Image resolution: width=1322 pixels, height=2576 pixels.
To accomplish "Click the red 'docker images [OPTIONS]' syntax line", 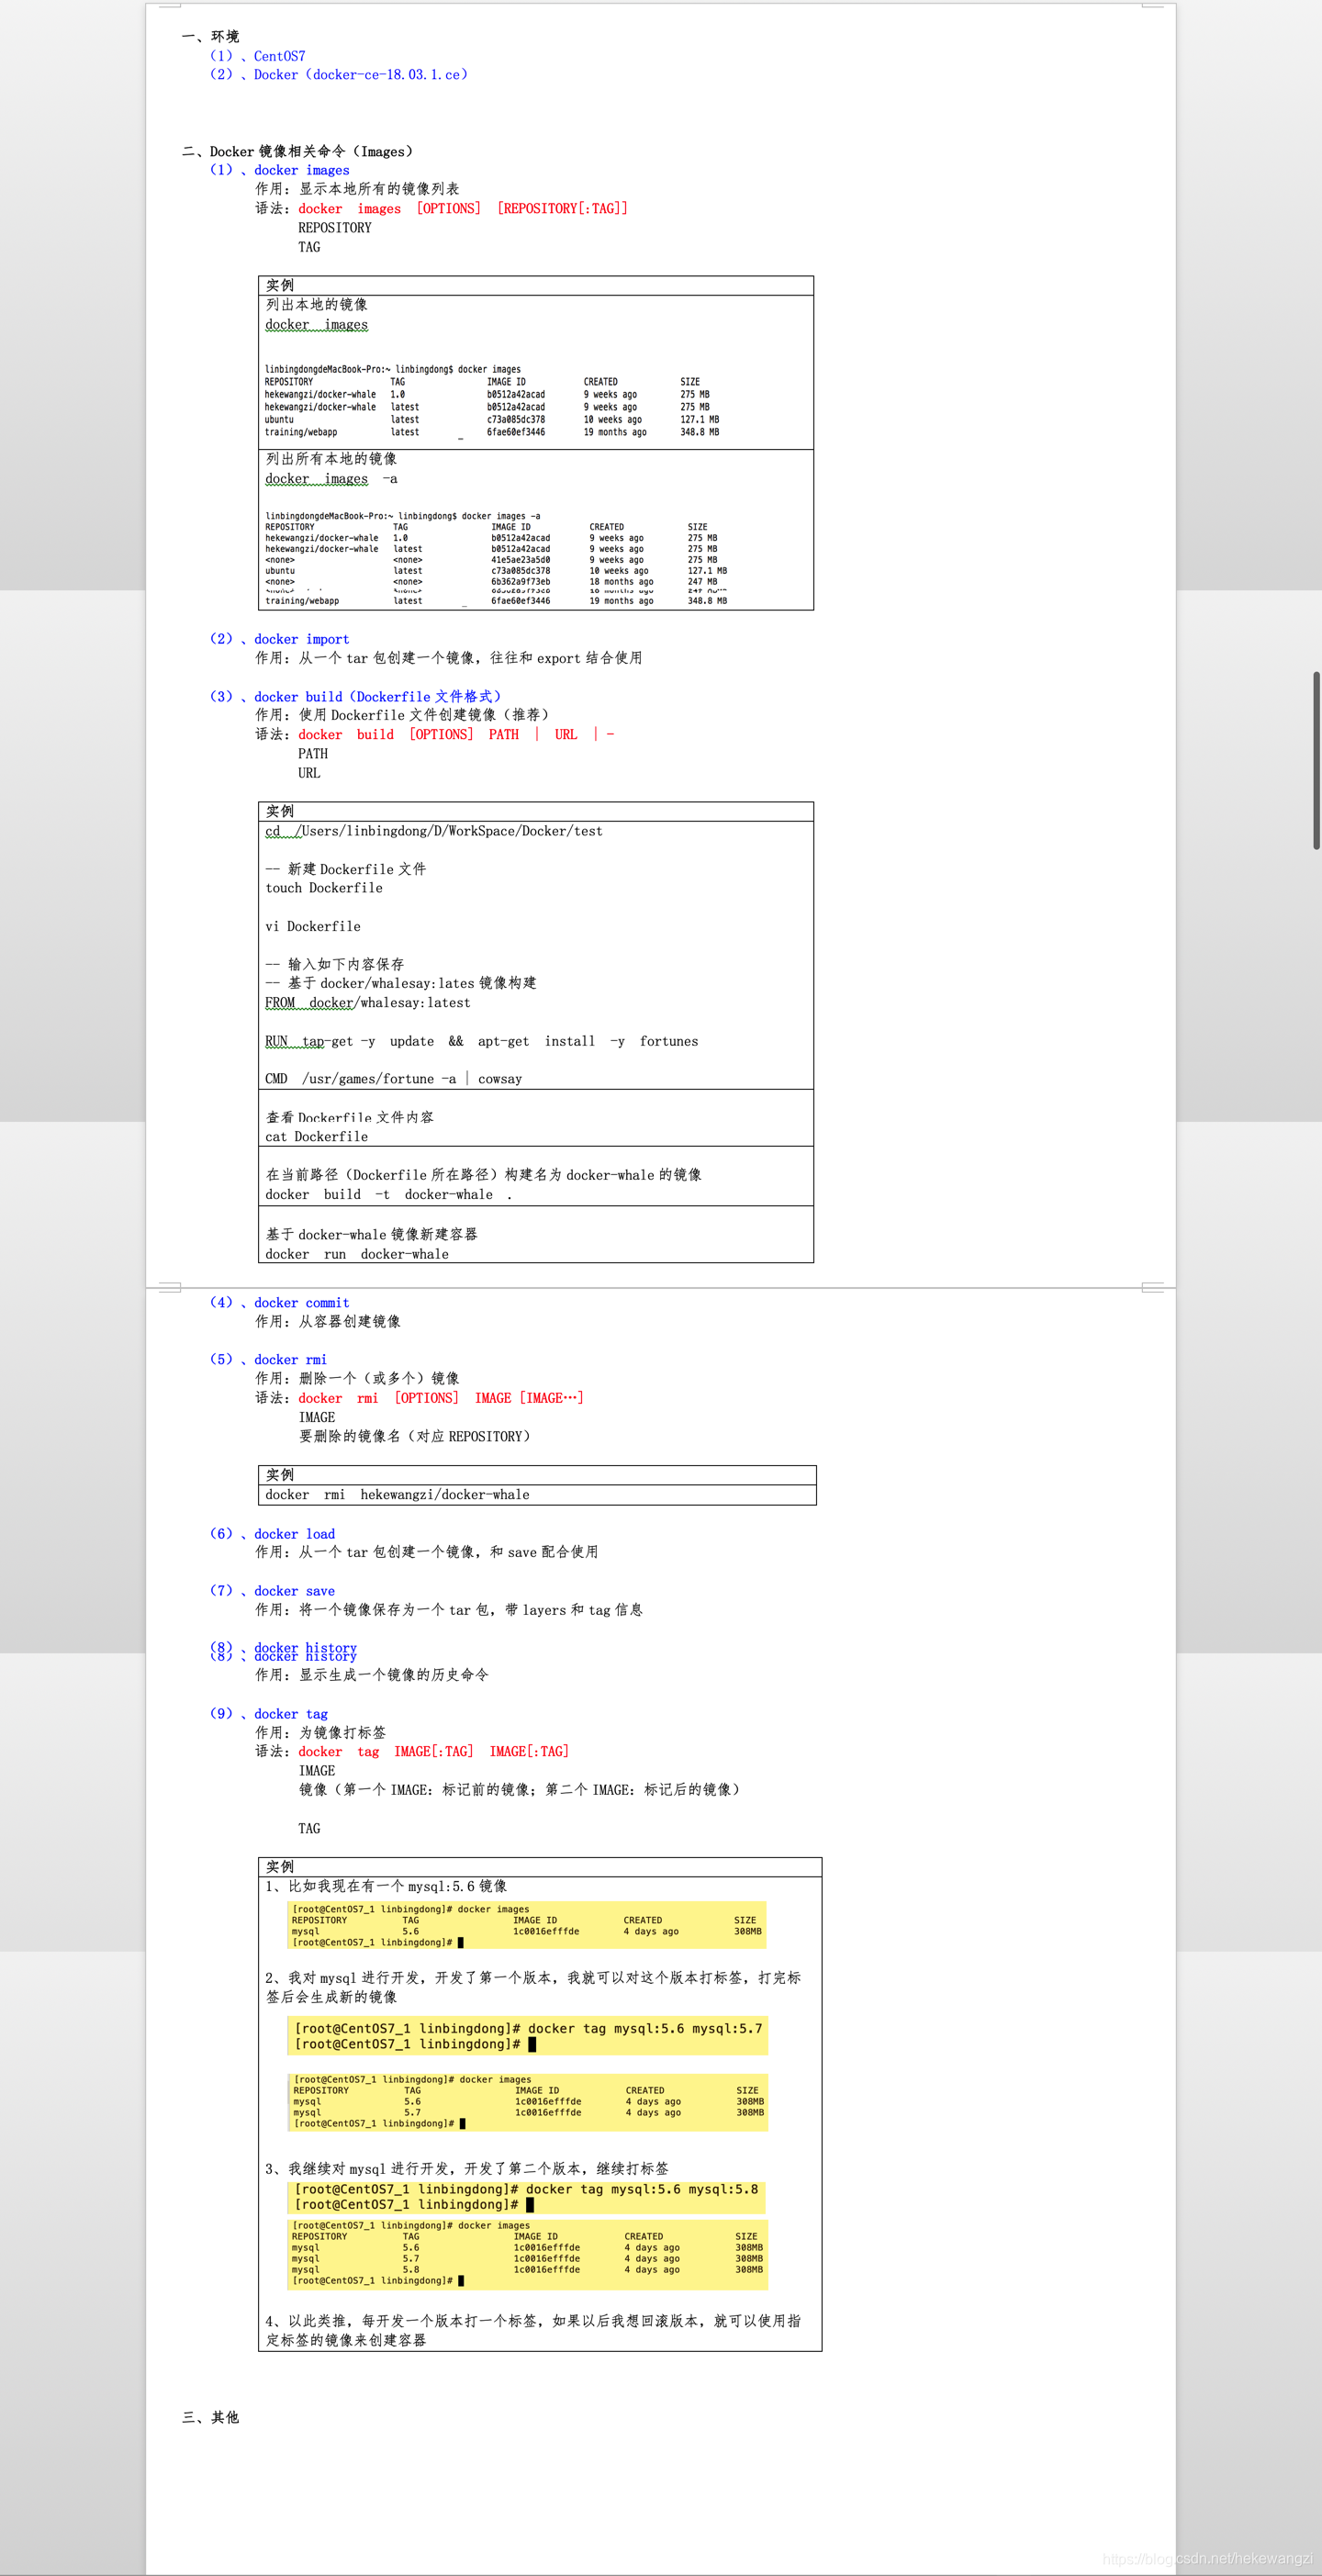I will click(463, 208).
